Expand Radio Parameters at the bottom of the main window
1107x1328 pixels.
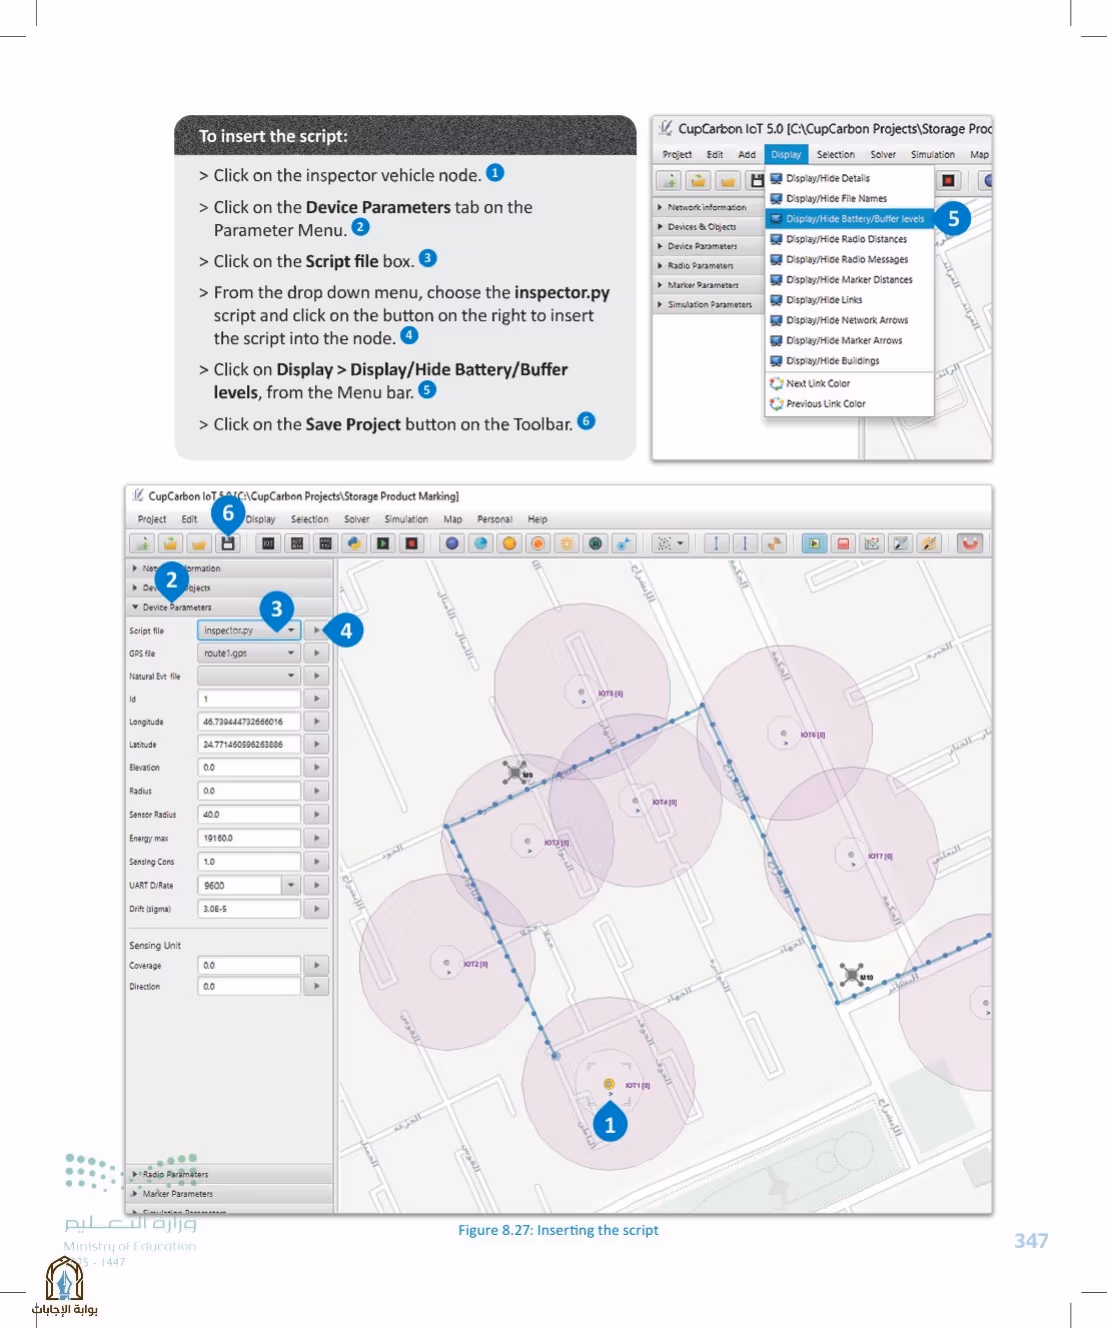230,1174
